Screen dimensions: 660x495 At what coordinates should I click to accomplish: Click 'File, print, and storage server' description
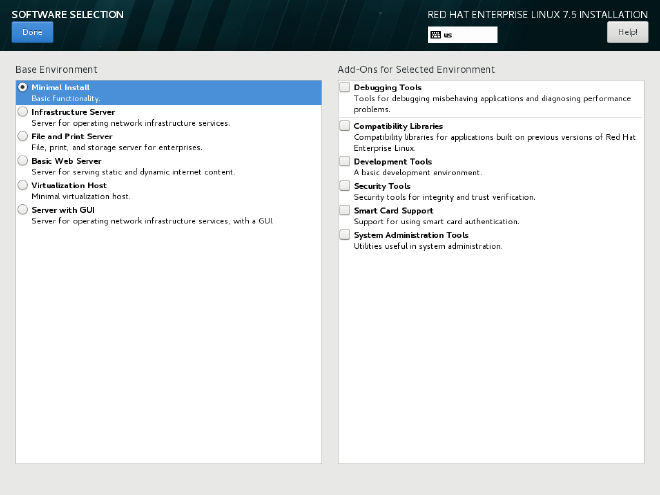(x=117, y=147)
